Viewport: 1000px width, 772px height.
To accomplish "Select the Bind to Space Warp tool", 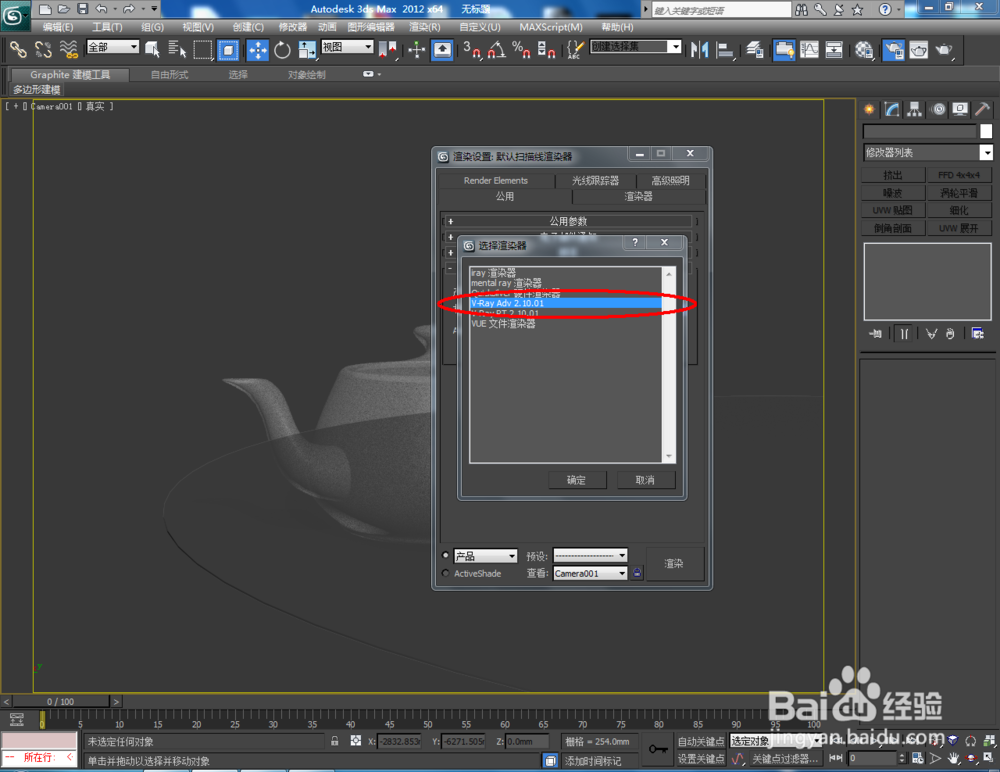I will click(68, 49).
